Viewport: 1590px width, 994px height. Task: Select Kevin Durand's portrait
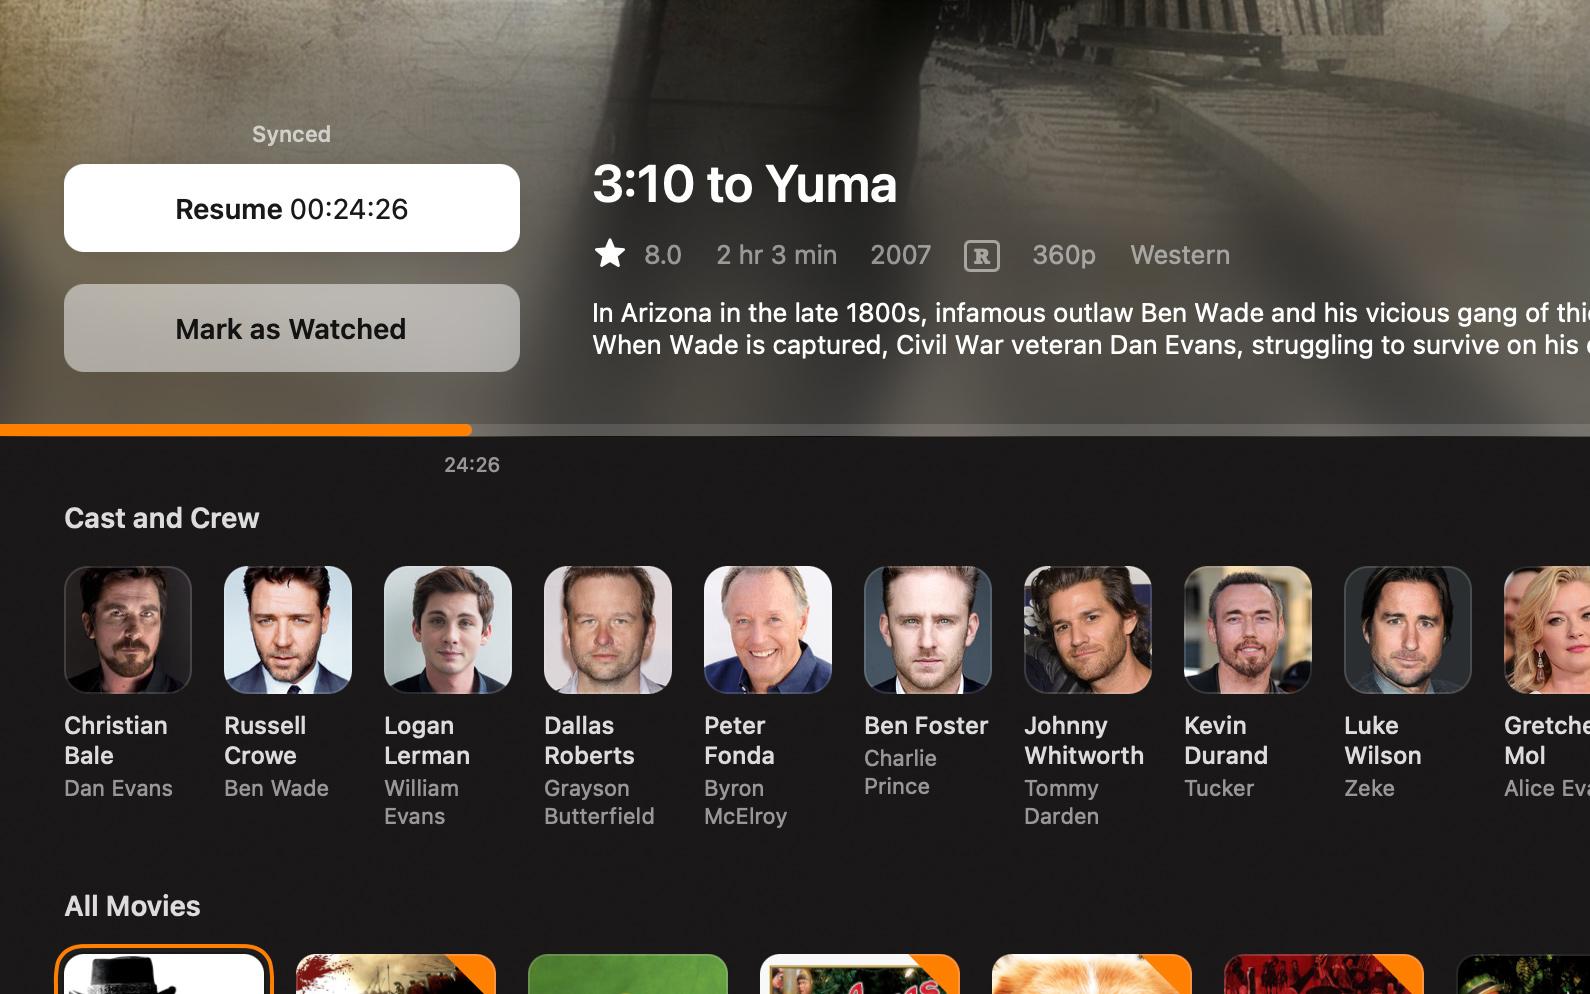(x=1248, y=630)
